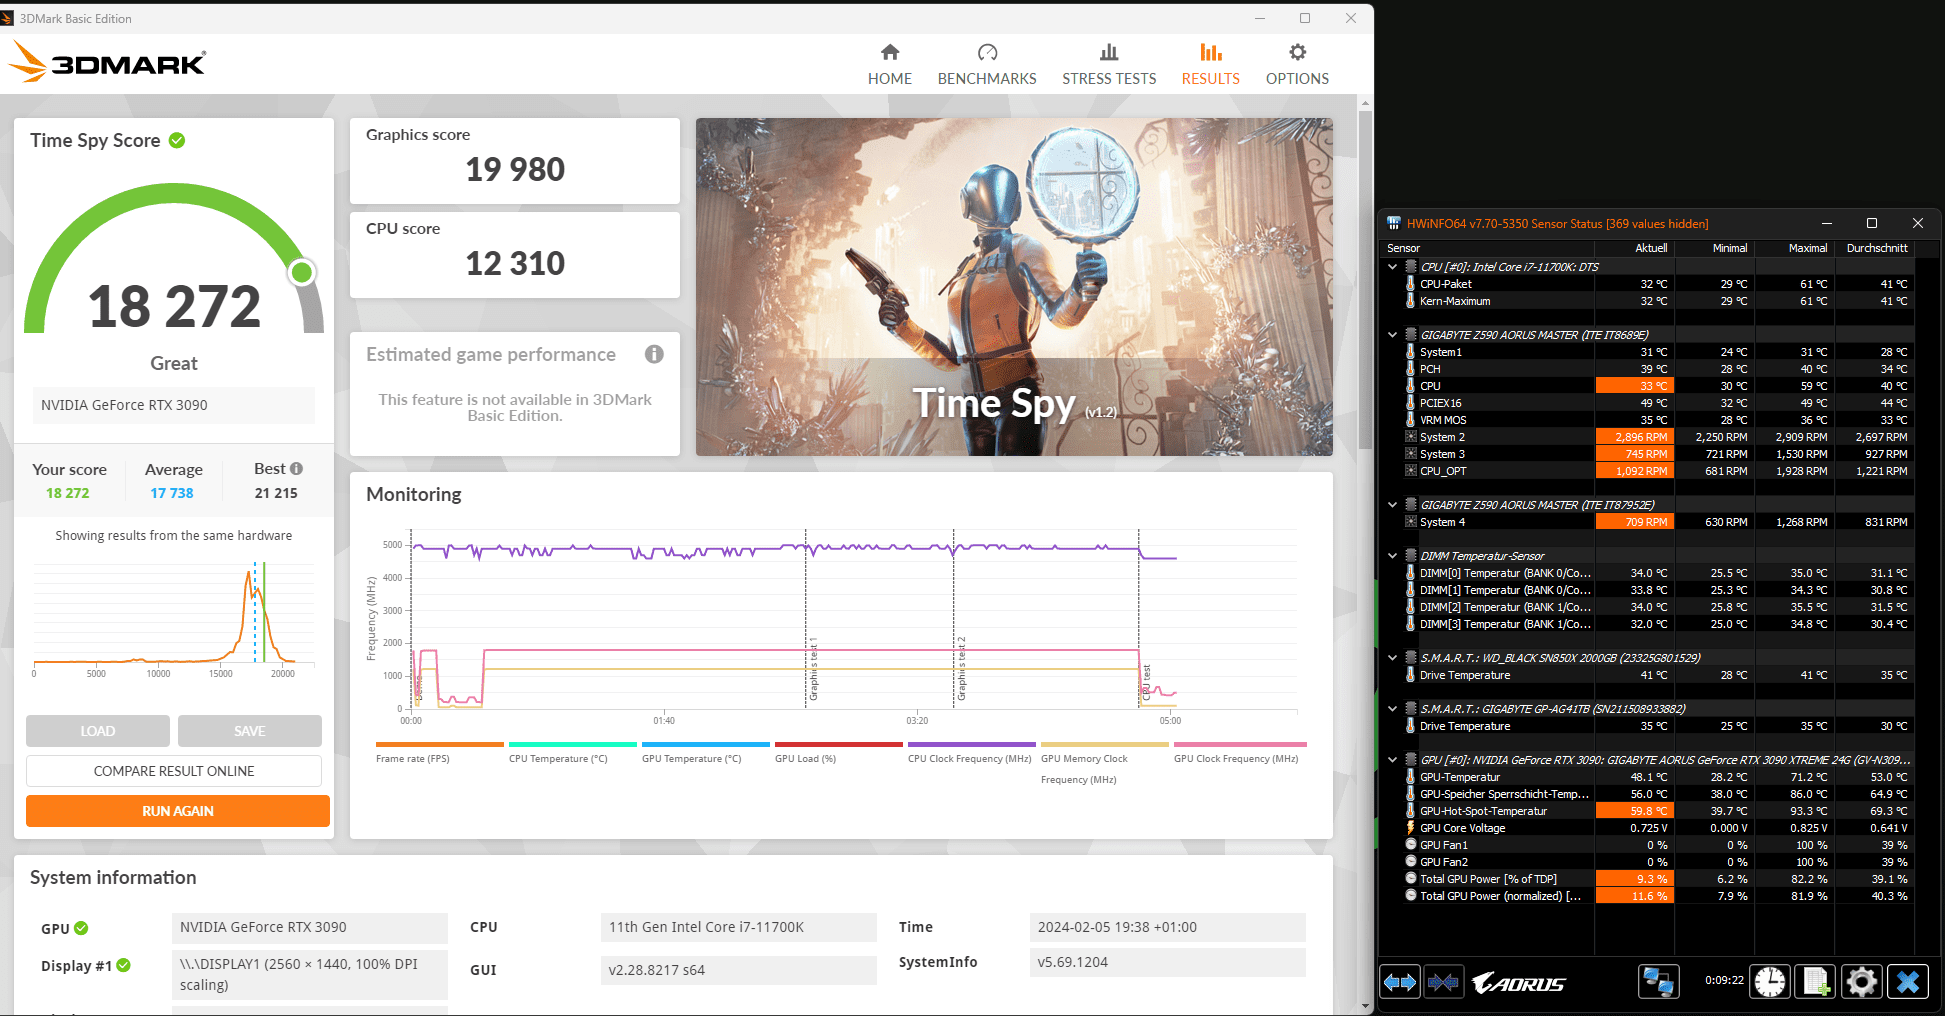
Task: Select Total GPU Power [% of TDP] row
Action: 1648,879
